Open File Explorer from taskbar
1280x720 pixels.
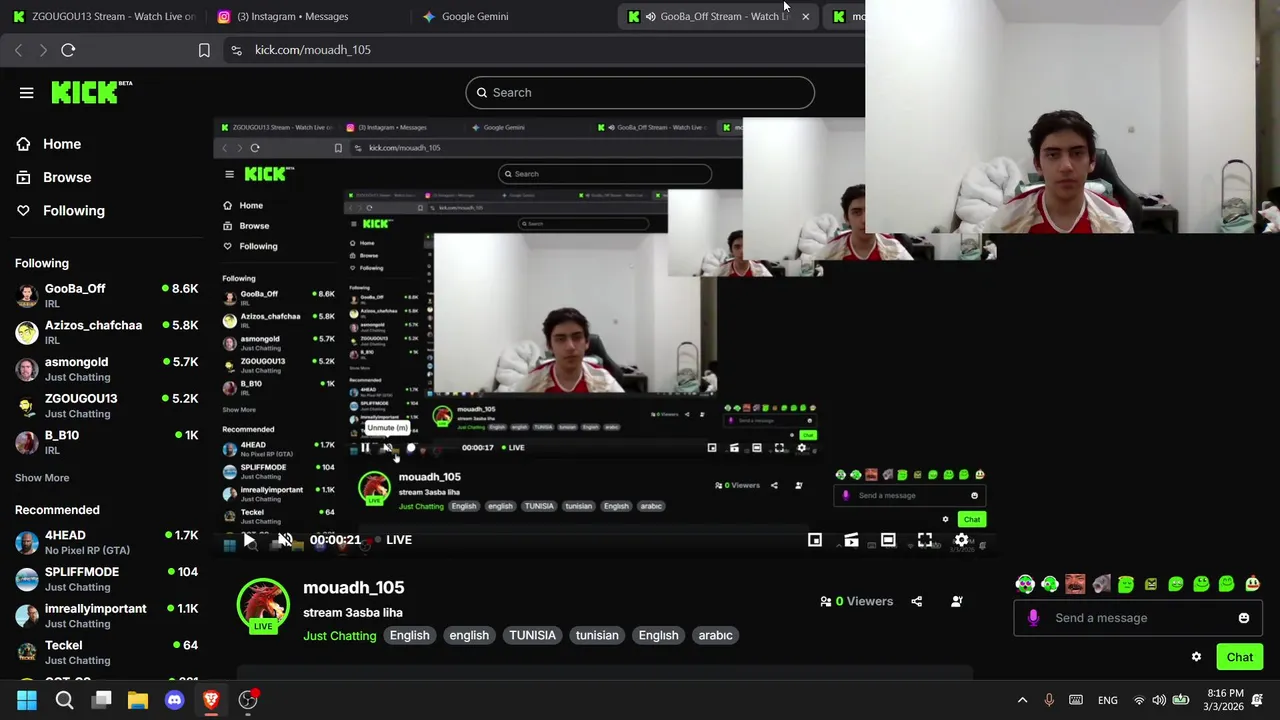138,700
